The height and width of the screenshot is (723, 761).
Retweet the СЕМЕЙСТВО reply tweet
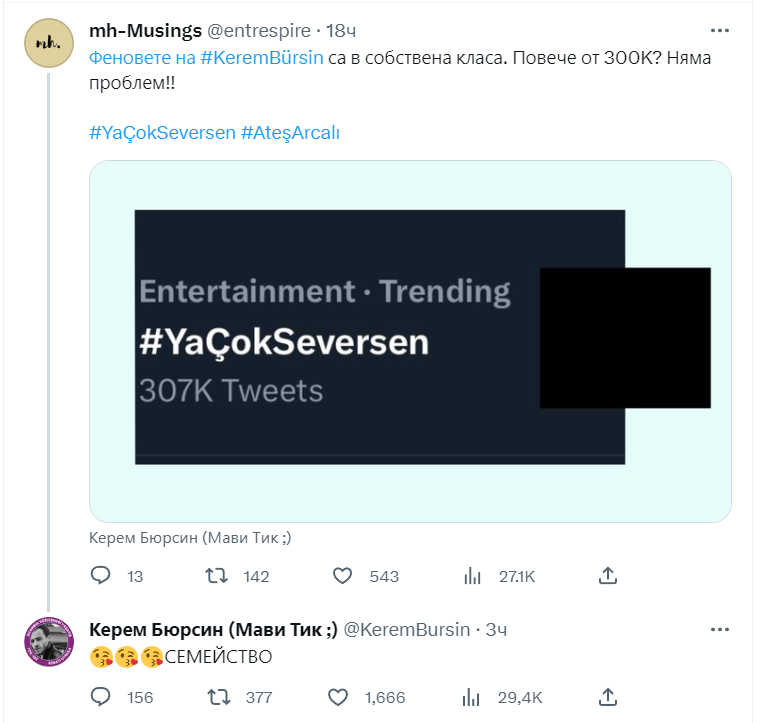(x=215, y=697)
